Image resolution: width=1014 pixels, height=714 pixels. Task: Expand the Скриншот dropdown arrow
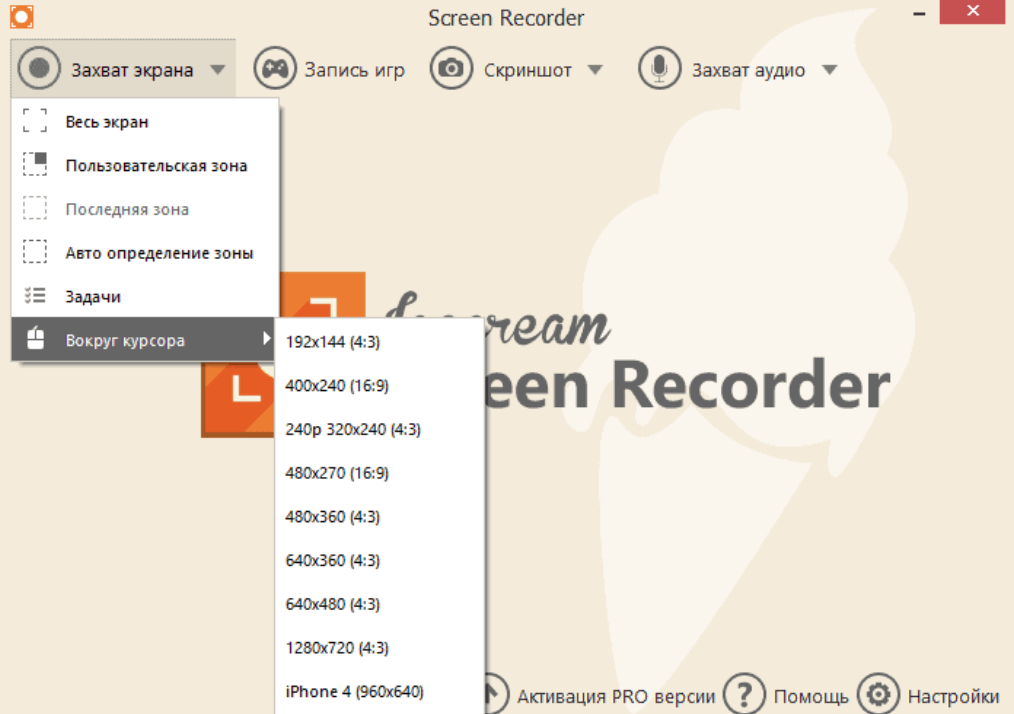tap(595, 69)
